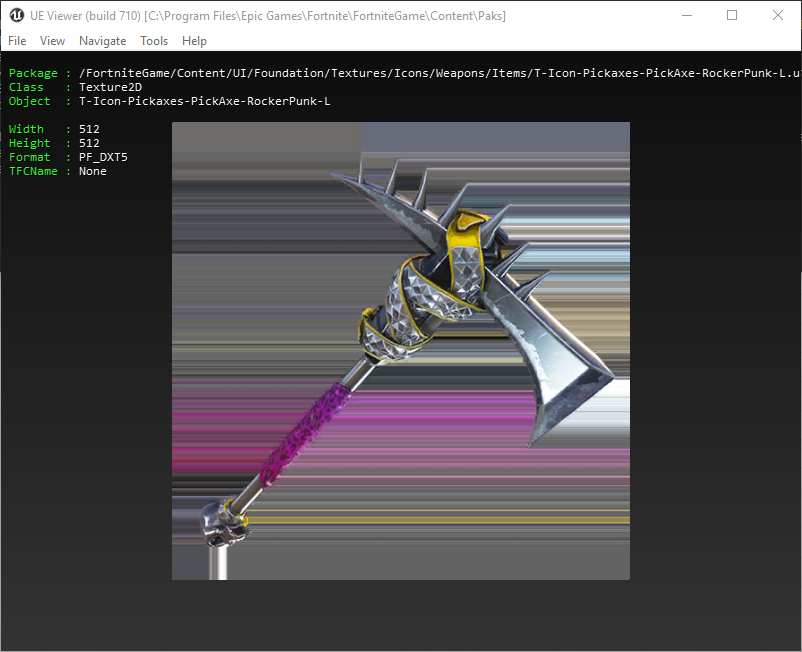Click the window title bar text
Image resolution: width=802 pixels, height=652 pixels.
click(270, 15)
